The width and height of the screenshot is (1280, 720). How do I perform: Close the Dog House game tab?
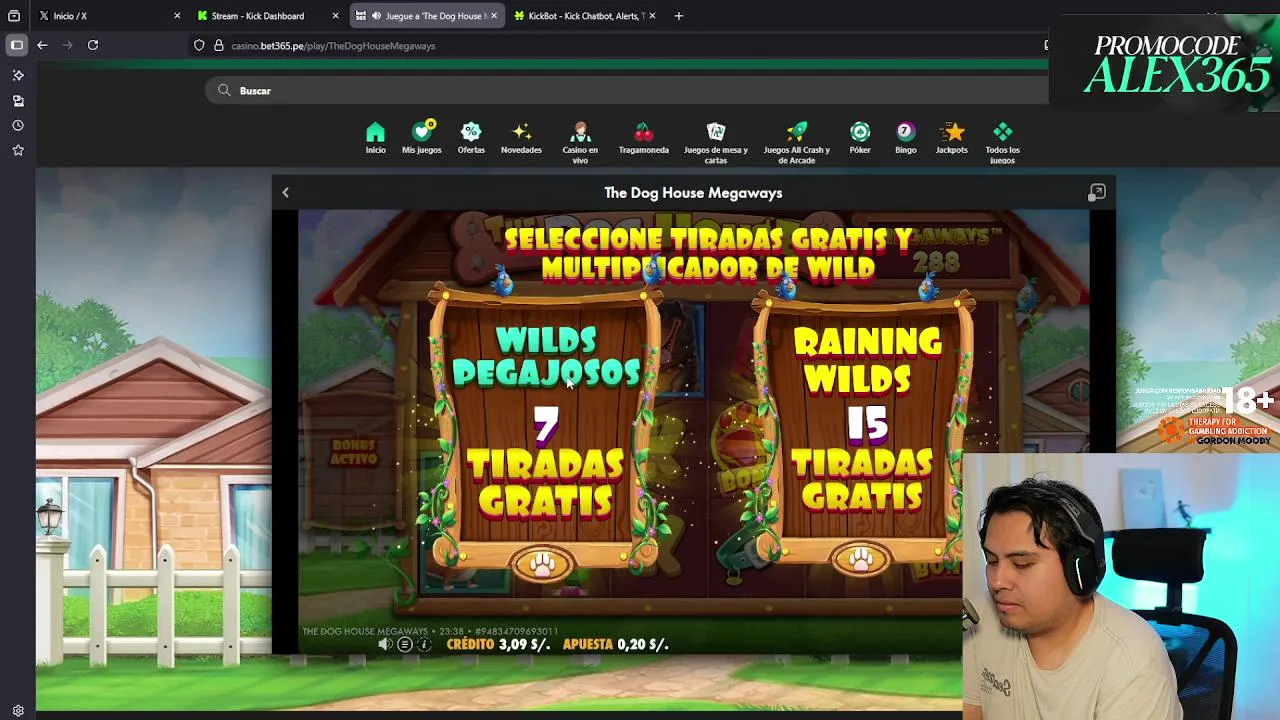pos(493,16)
